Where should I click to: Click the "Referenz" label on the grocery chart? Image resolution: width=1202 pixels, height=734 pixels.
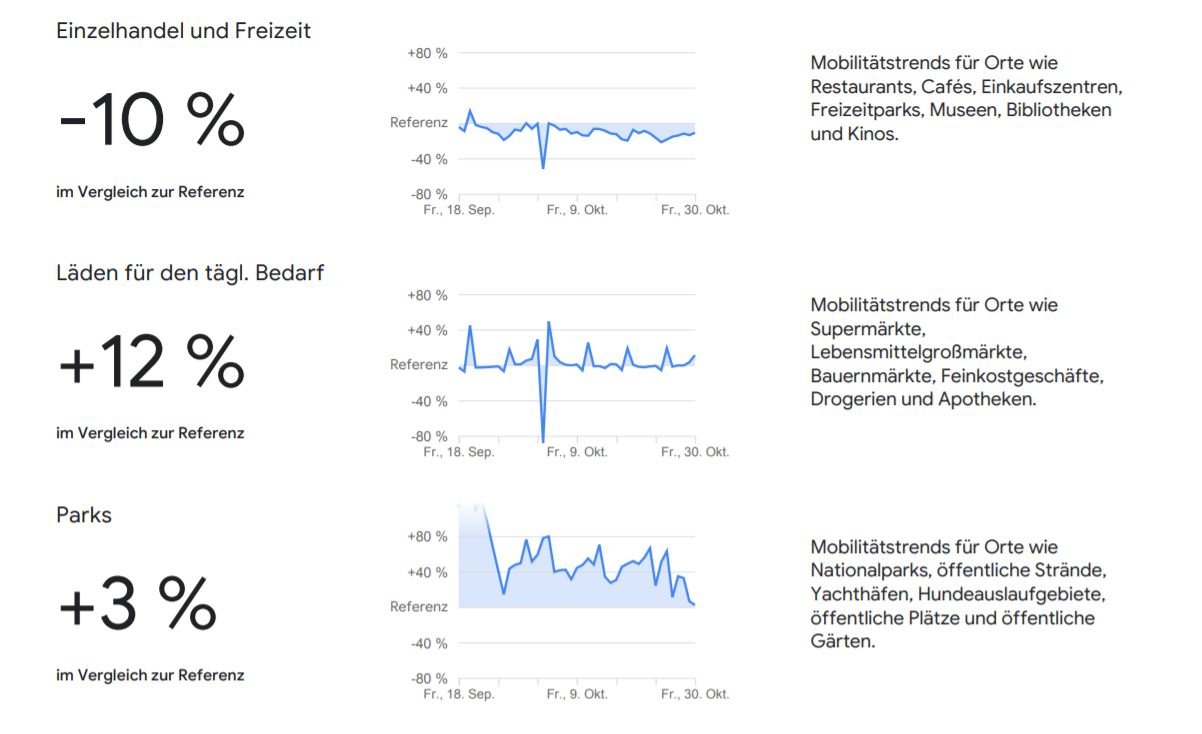[x=419, y=365]
